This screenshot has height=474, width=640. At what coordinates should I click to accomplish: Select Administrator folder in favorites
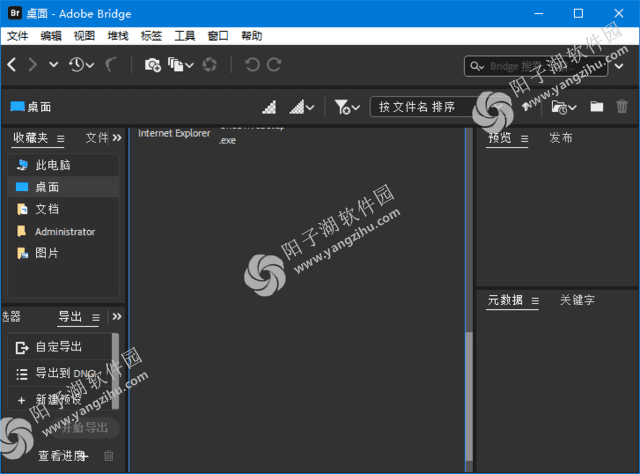(x=64, y=231)
